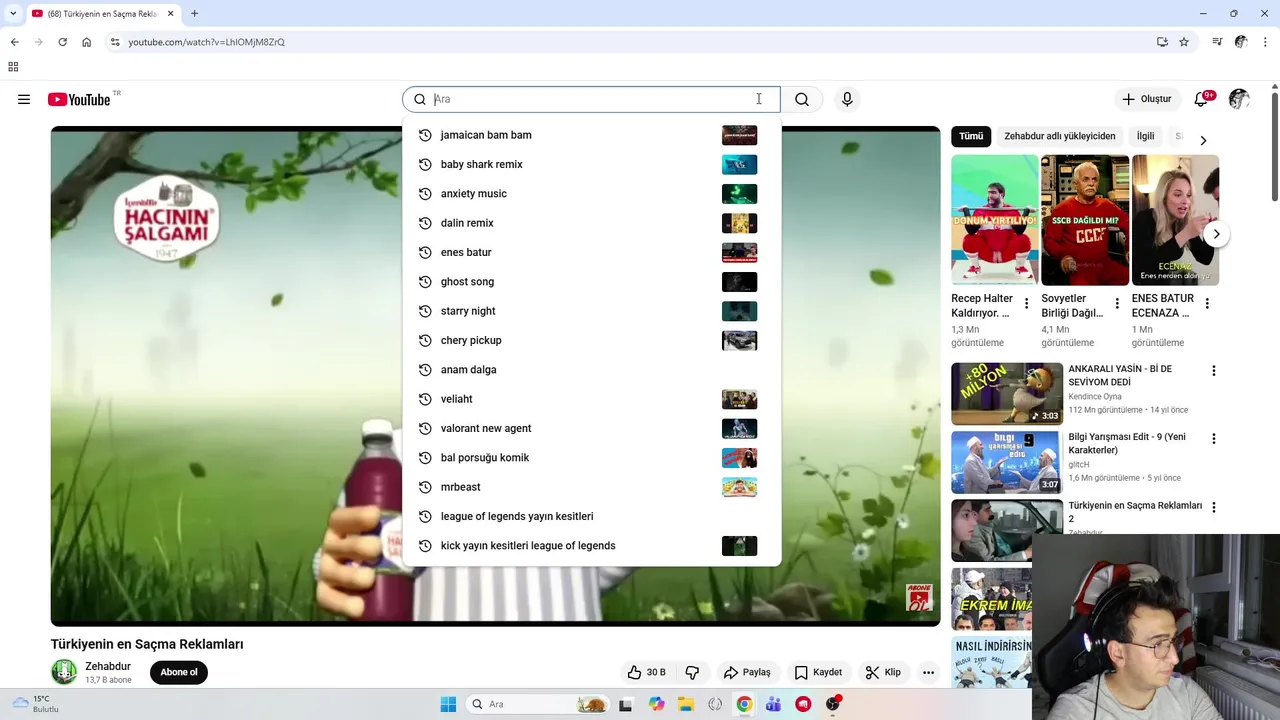Image resolution: width=1280 pixels, height=720 pixels.
Task: Pick 'kick yayın kesitleri league of legends' suggestion
Action: [x=591, y=545]
